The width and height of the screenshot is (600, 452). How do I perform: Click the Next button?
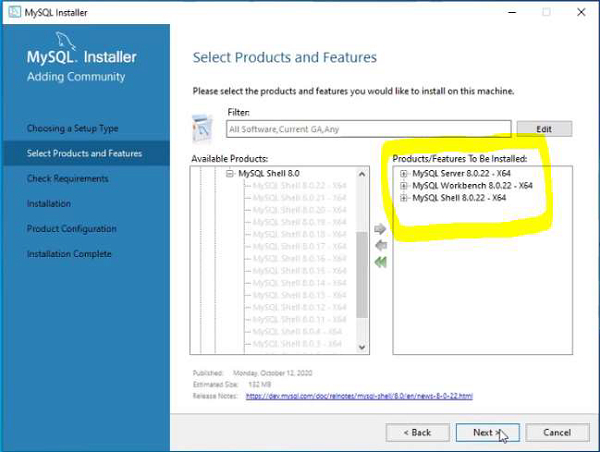point(488,432)
